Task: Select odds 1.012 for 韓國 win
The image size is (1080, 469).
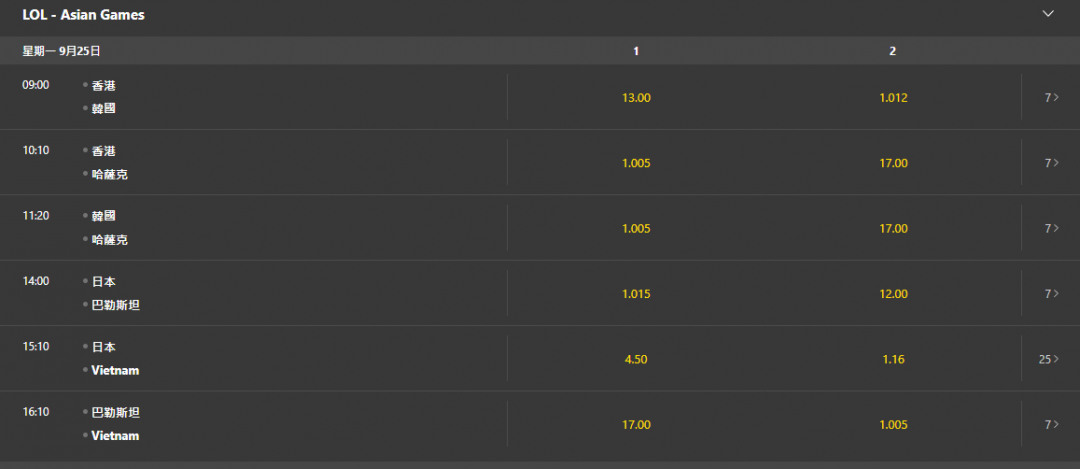Action: click(x=893, y=97)
